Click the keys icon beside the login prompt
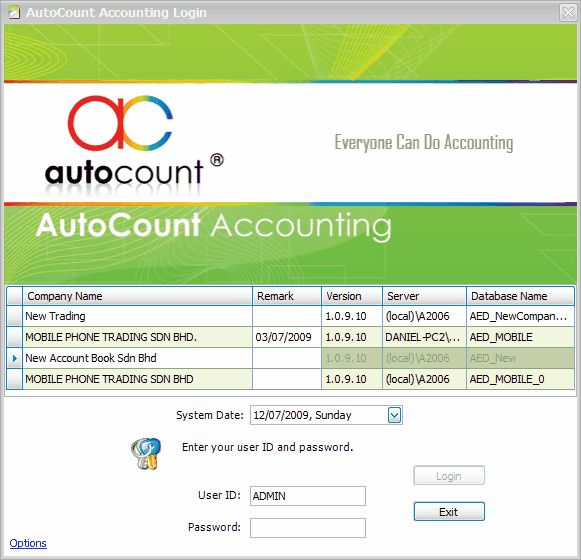The width and height of the screenshot is (581, 560). pyautogui.click(x=146, y=454)
